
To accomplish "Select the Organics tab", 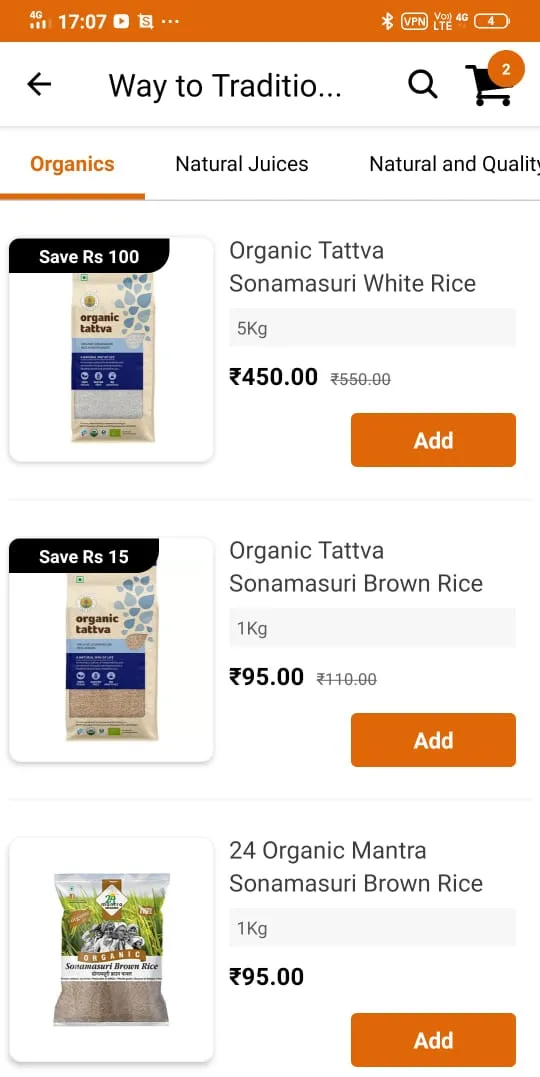I will 72,164.
